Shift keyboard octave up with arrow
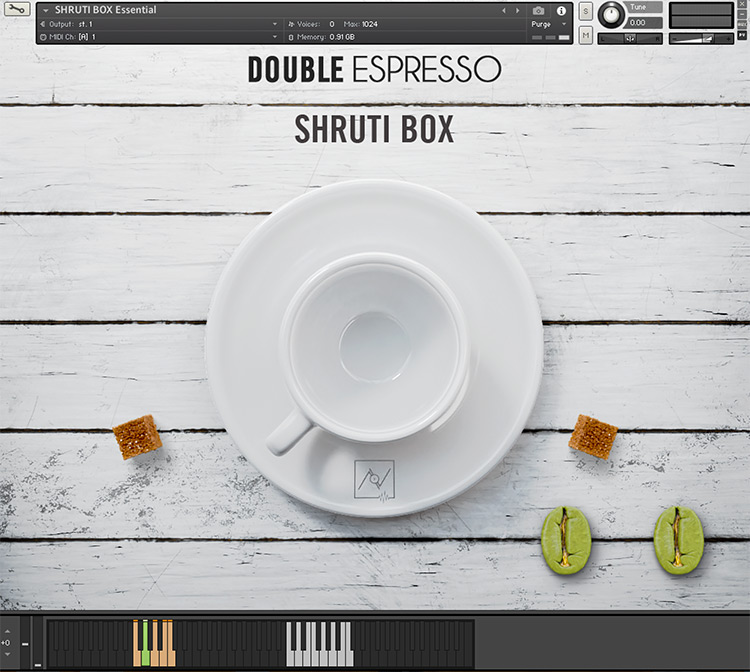750x672 pixels. (x=7, y=631)
